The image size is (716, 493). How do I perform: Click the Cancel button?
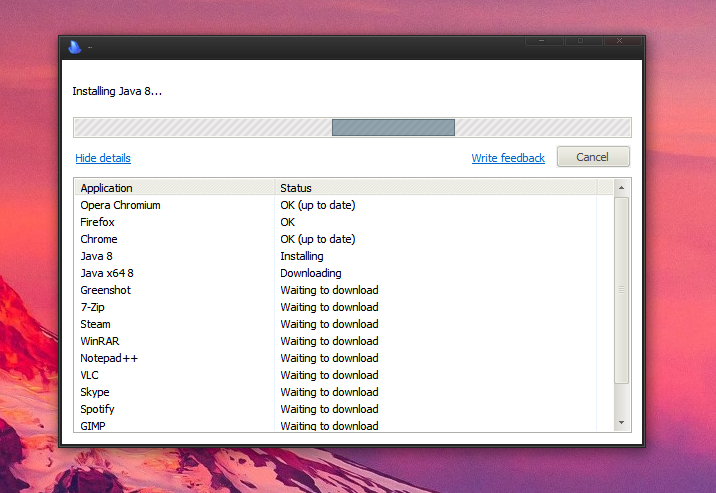click(x=593, y=157)
